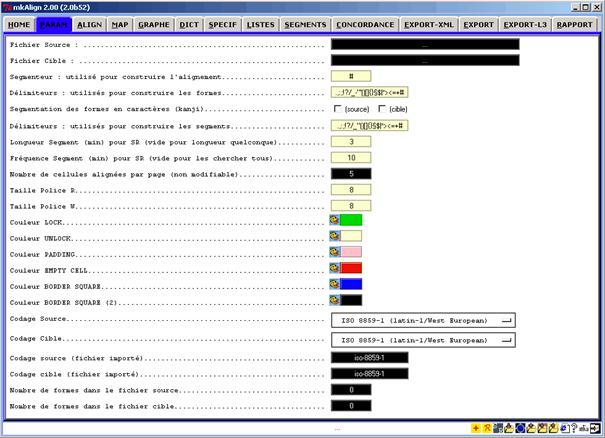Click the orange plus icon in status bar

point(476,428)
